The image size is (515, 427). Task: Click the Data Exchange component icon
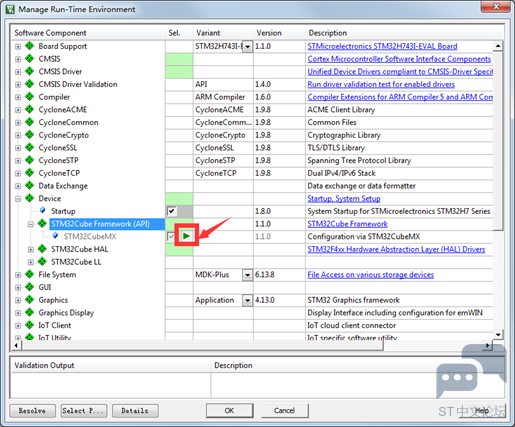point(30,185)
